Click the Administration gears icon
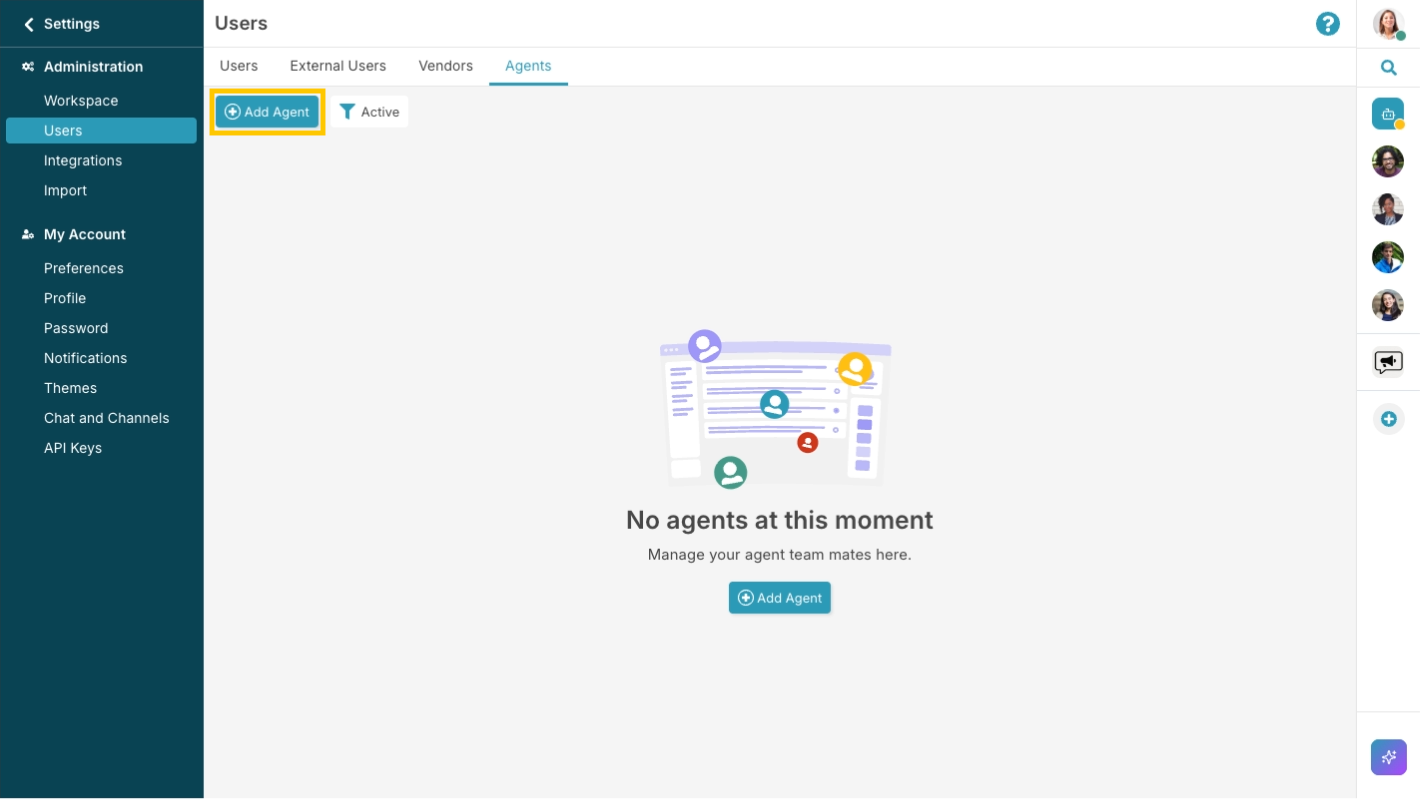The width and height of the screenshot is (1421, 800). click(28, 67)
